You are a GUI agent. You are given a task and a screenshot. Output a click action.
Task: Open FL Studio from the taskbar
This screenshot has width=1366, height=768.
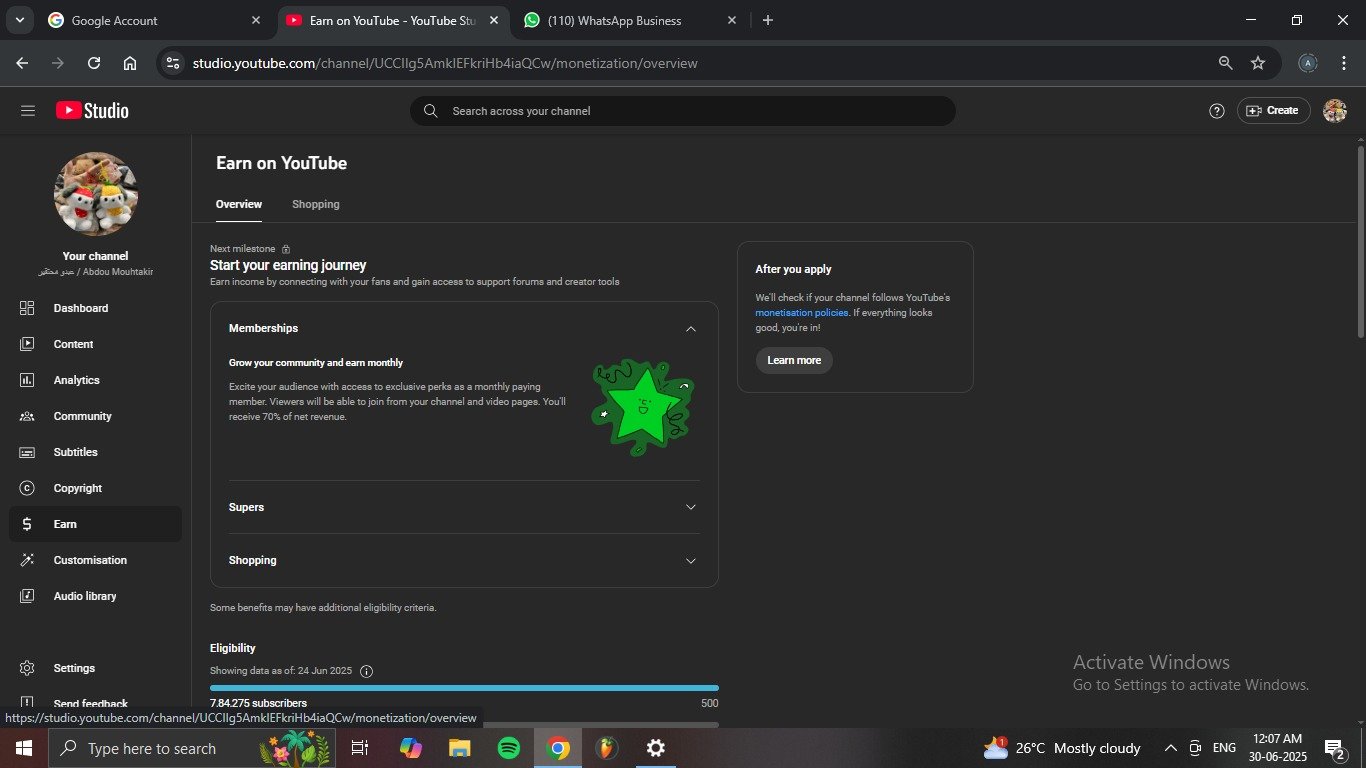pos(606,748)
